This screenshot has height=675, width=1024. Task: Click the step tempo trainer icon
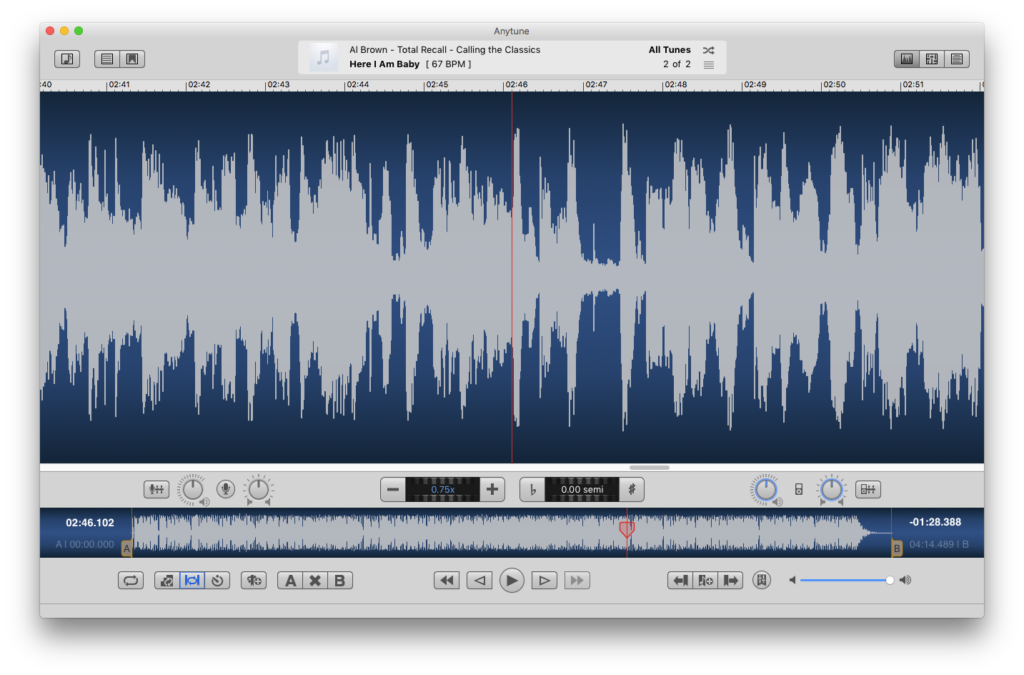click(x=253, y=580)
